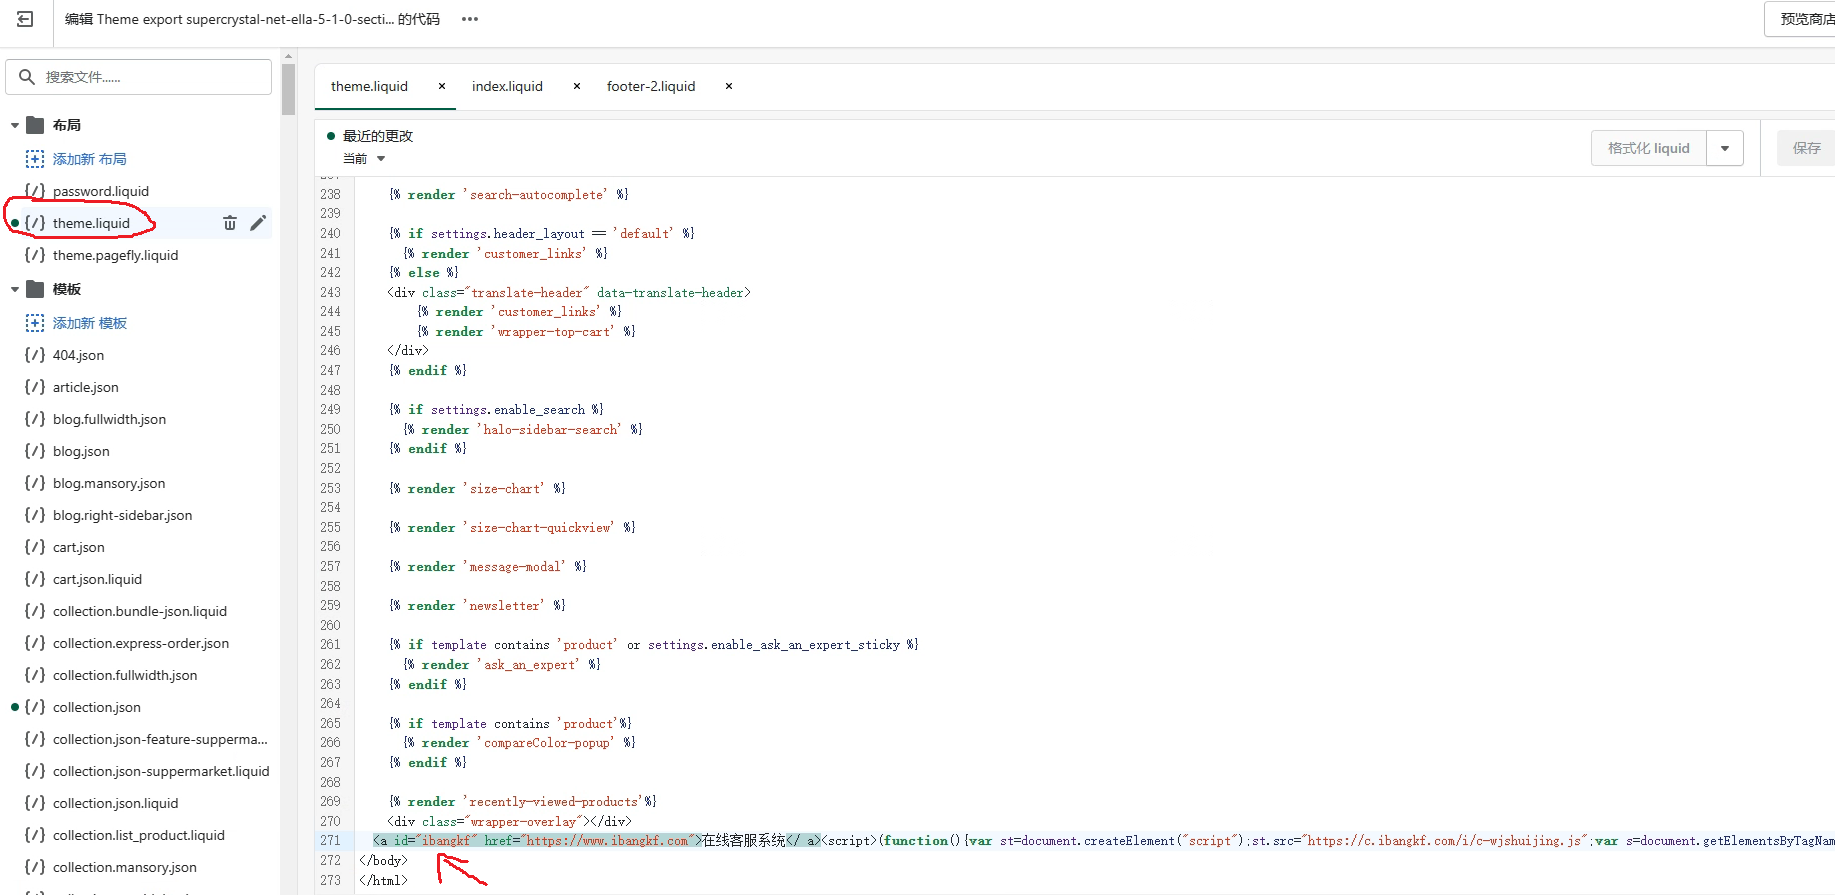Open theme.pagefly.liquid file
This screenshot has height=895, width=1835.
tap(115, 255)
